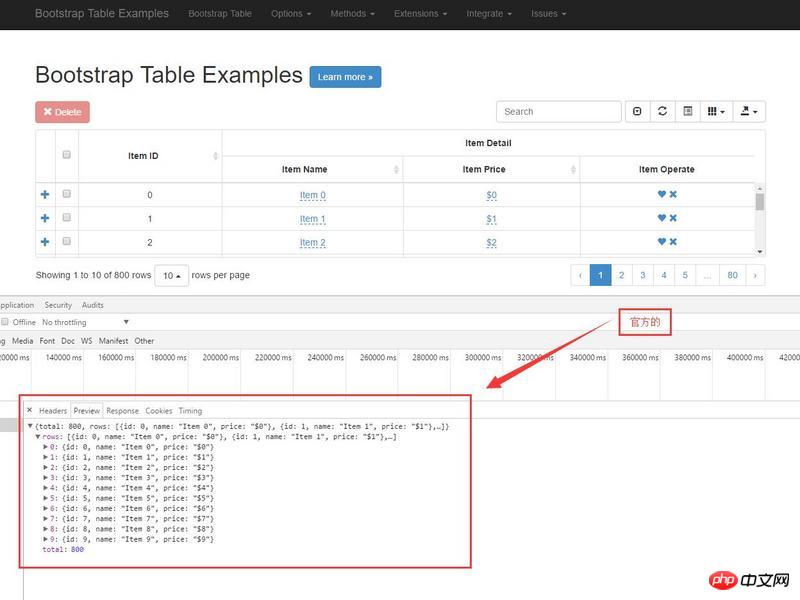The height and width of the screenshot is (600, 800).
Task: Toggle card view icon in table toolbar
Action: pyautogui.click(x=688, y=111)
